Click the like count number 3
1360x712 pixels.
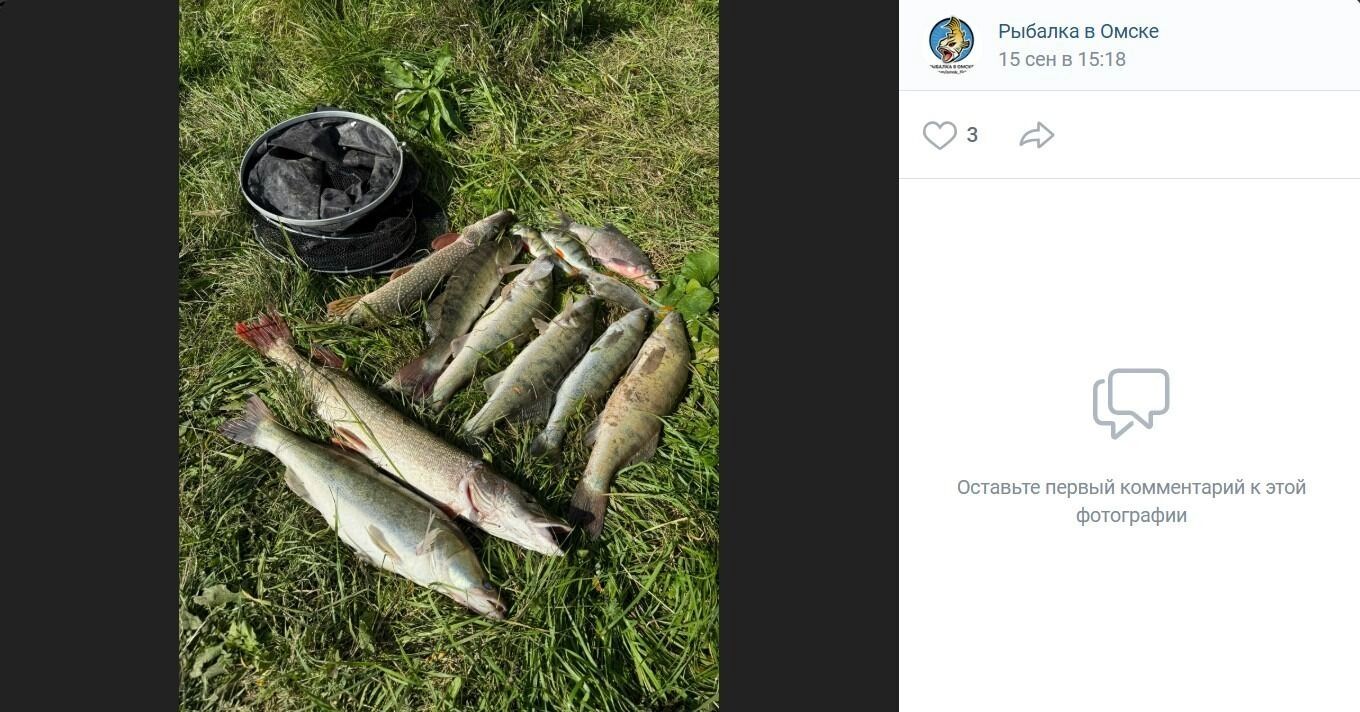(x=972, y=135)
